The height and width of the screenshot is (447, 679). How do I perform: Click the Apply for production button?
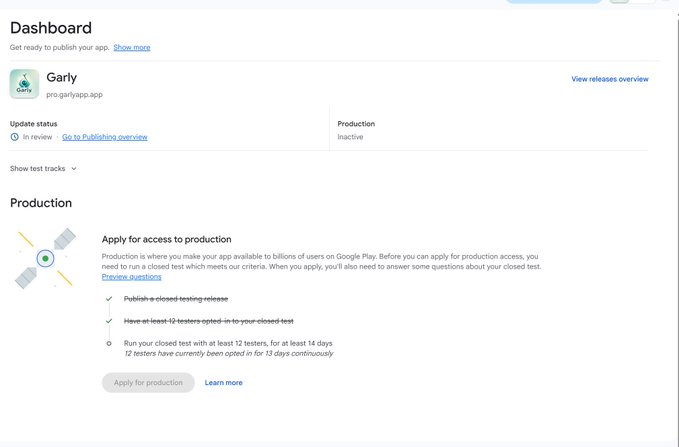pos(148,382)
